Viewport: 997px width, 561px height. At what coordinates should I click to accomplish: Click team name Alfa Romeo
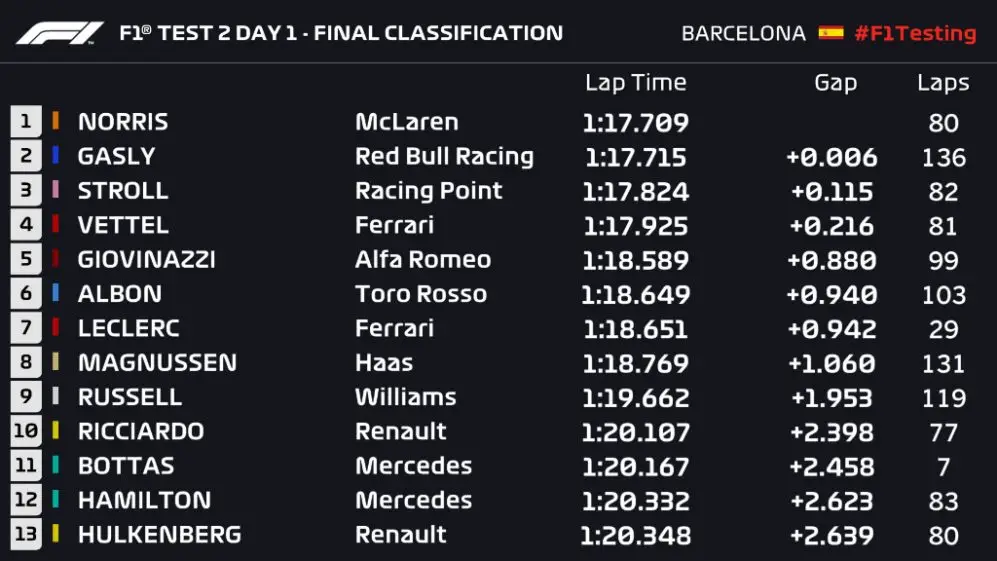[423, 260]
